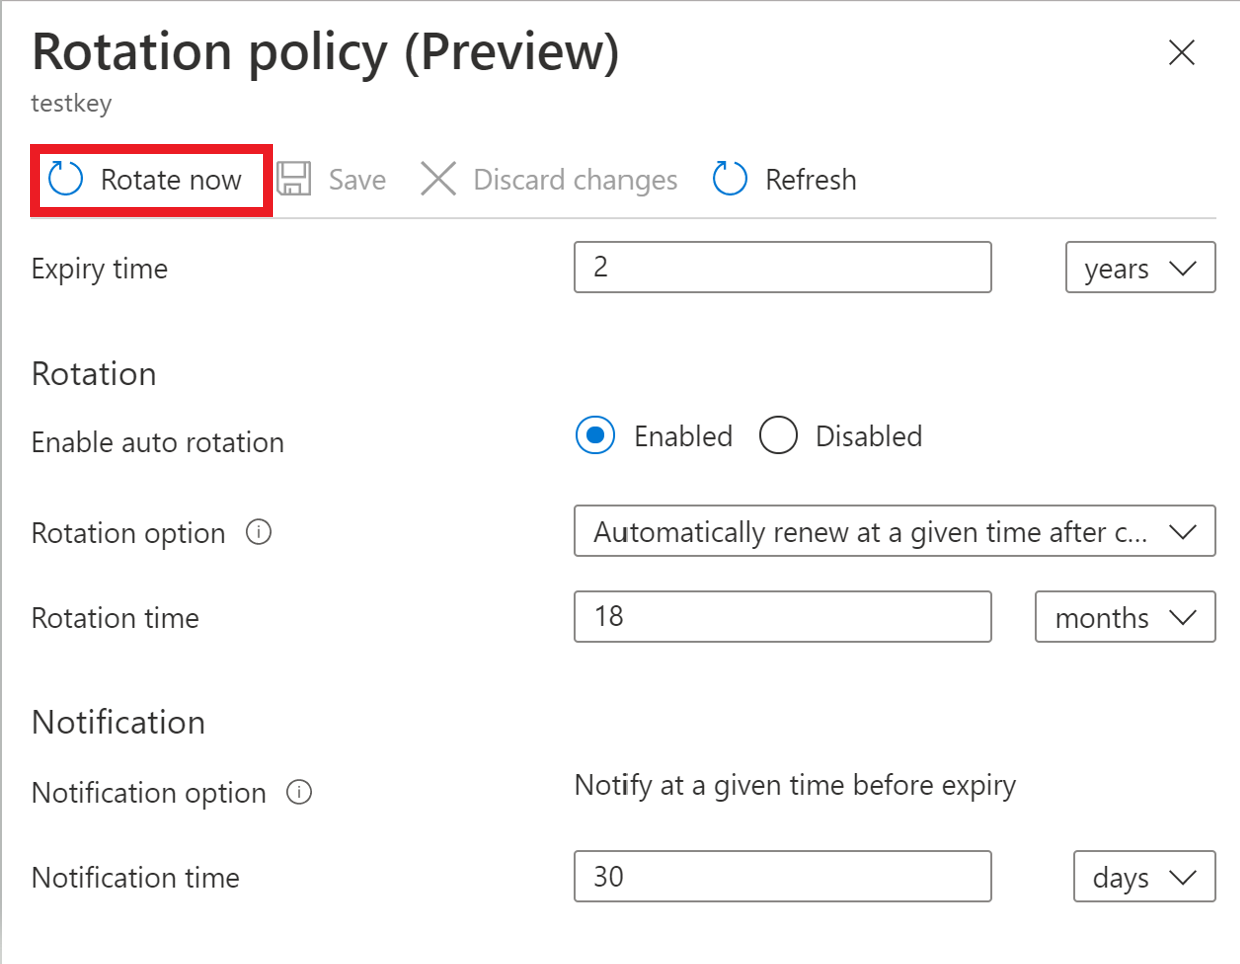
Task: Click the Notification option info icon
Action: coord(299,792)
